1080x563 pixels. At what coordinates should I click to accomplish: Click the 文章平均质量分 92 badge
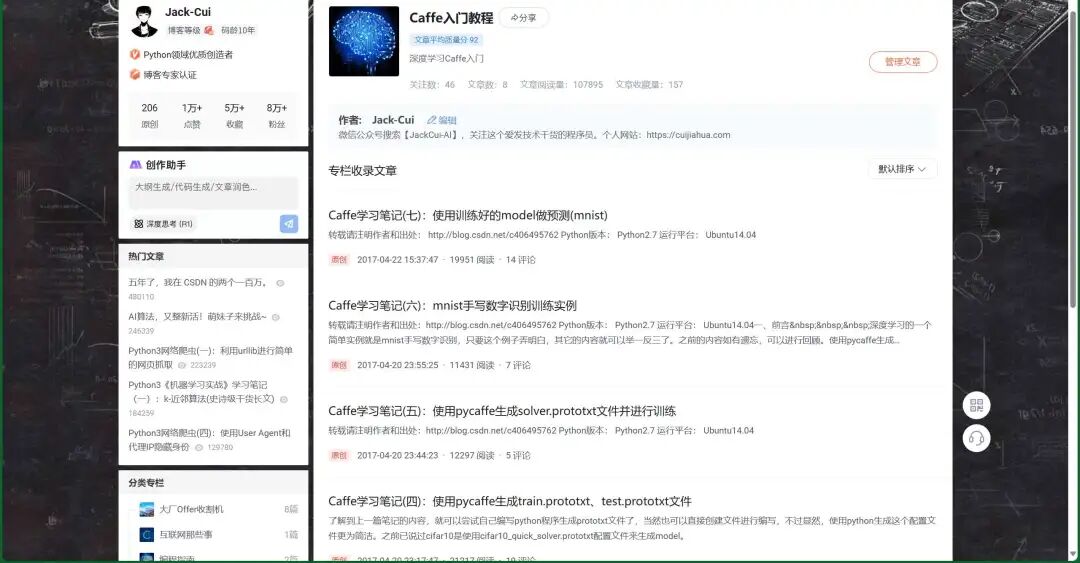(446, 40)
